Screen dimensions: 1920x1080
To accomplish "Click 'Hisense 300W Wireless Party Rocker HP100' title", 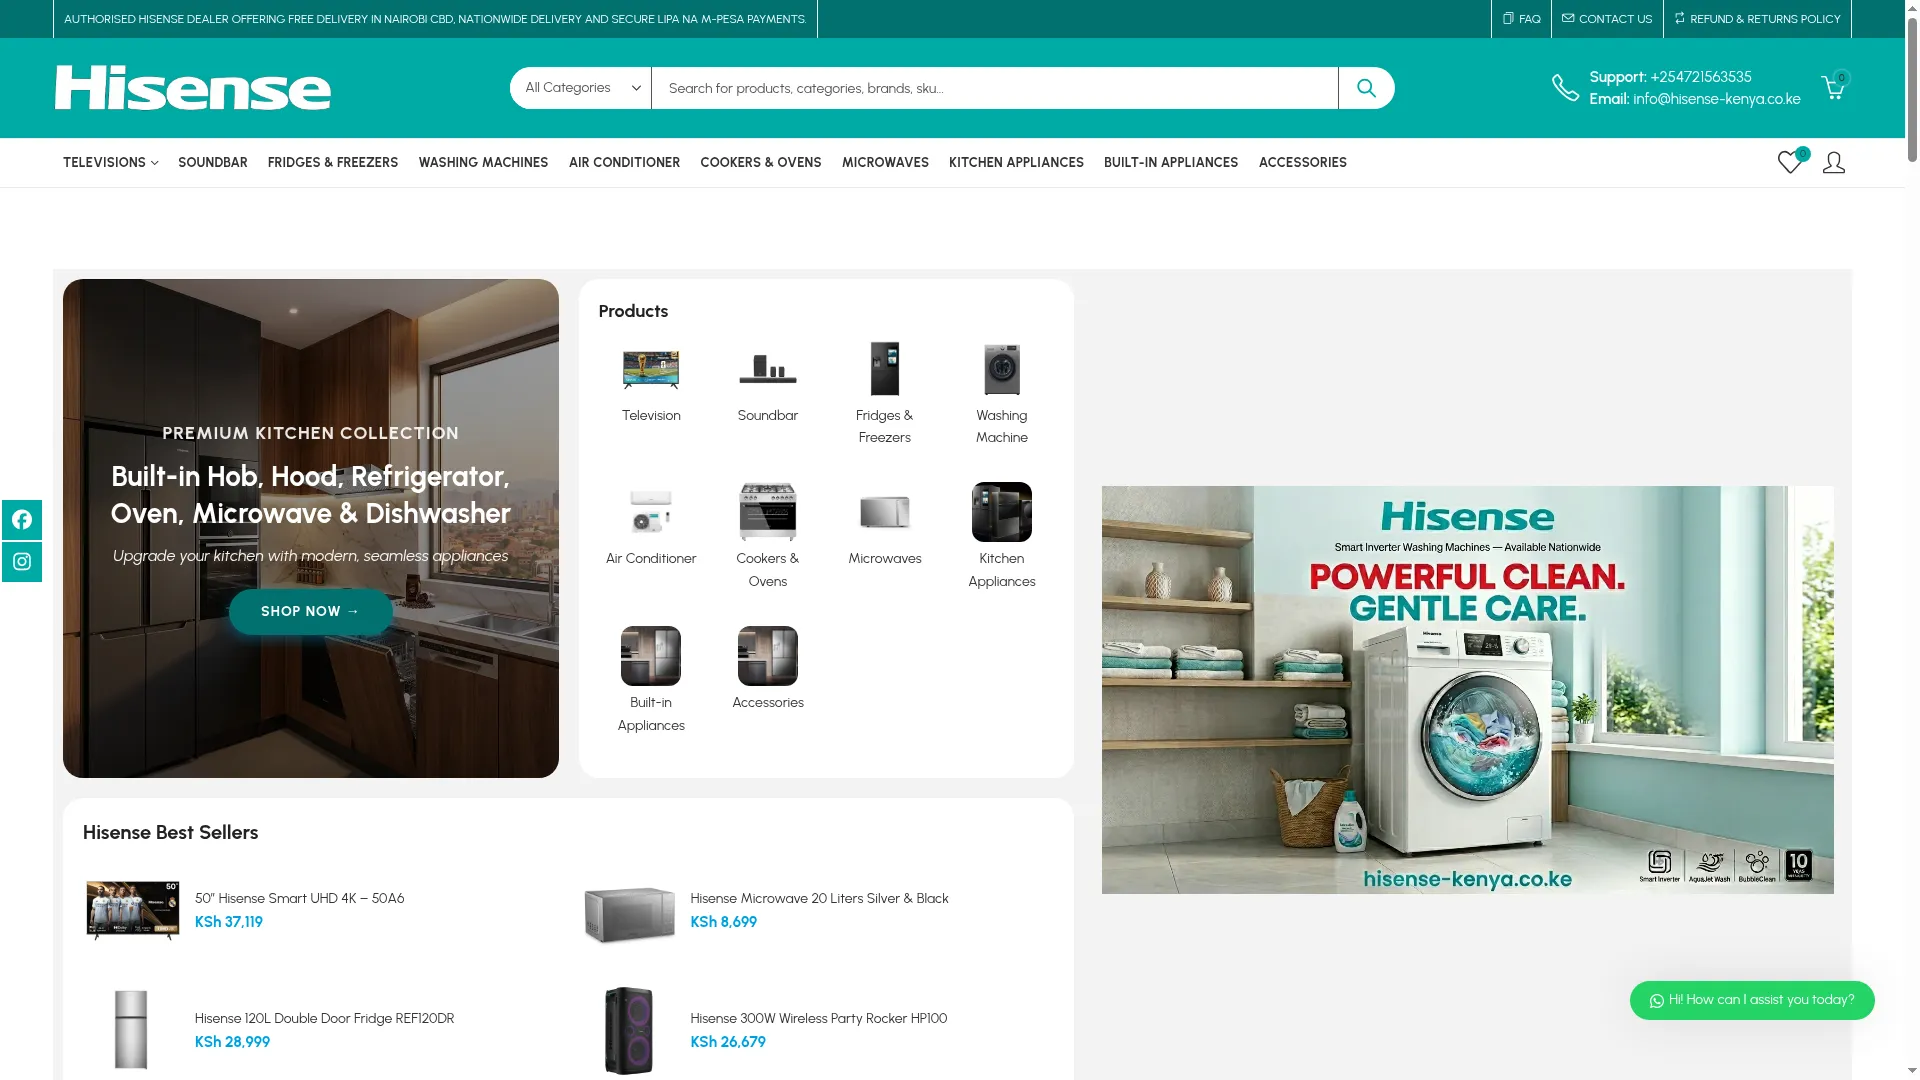I will pos(819,1018).
